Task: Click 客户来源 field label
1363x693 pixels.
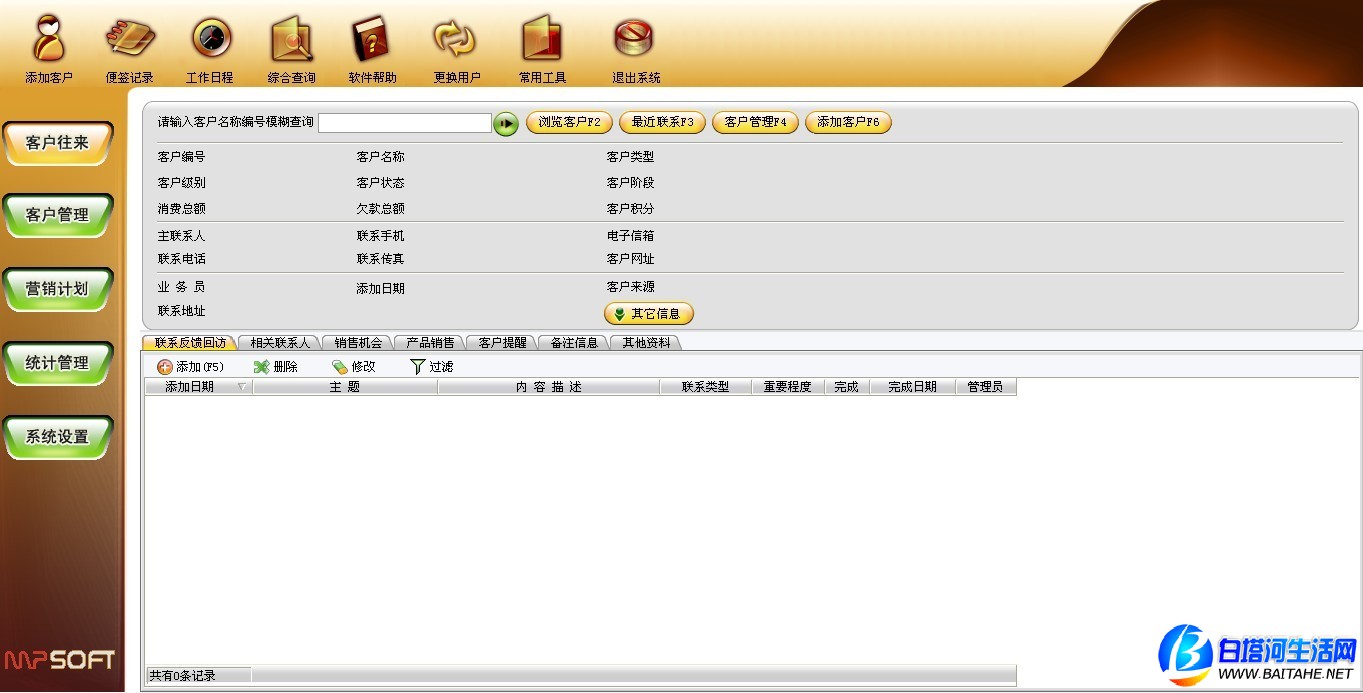Action: pyautogui.click(x=630, y=287)
